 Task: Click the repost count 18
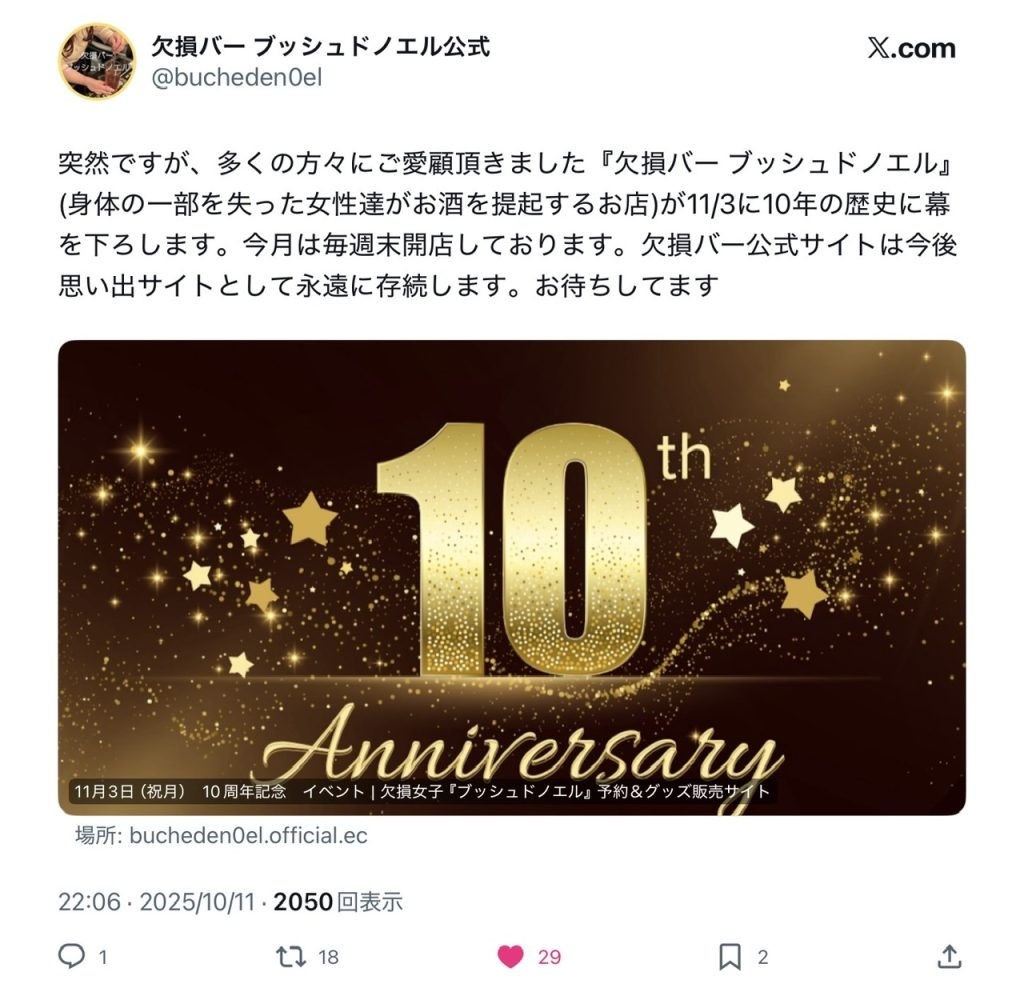coord(328,957)
